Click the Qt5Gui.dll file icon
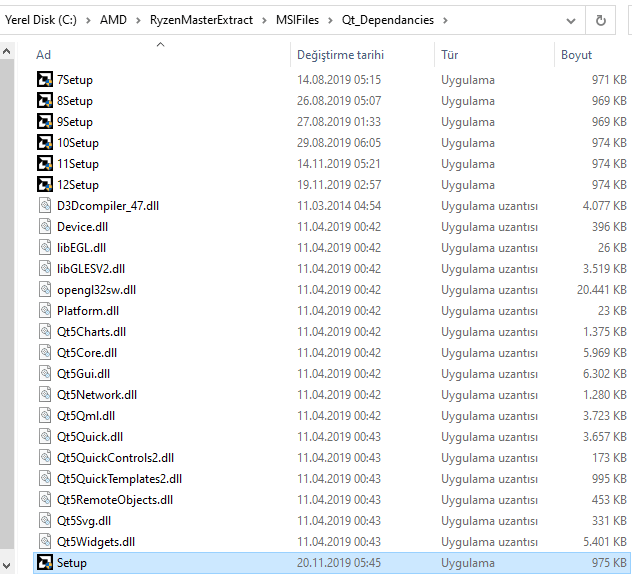Image resolution: width=632 pixels, height=577 pixels. click(45, 373)
